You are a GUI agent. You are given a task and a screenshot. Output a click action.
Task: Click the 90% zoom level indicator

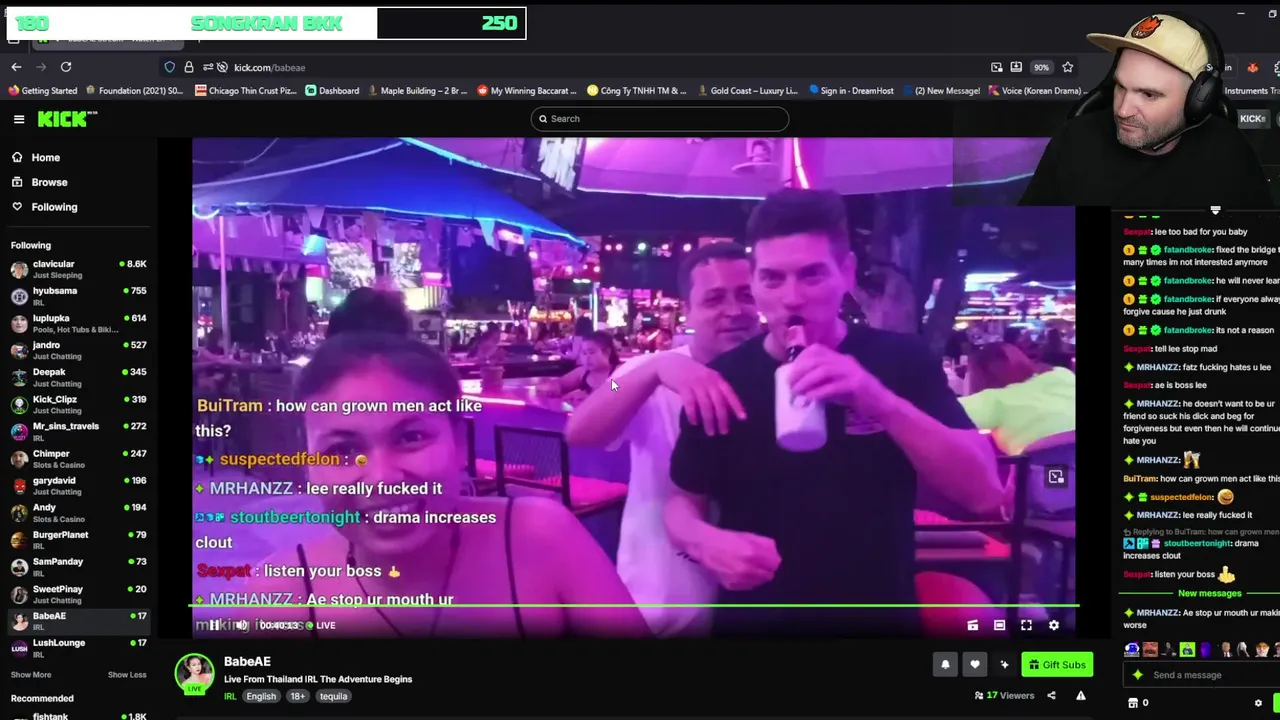coord(1041,67)
